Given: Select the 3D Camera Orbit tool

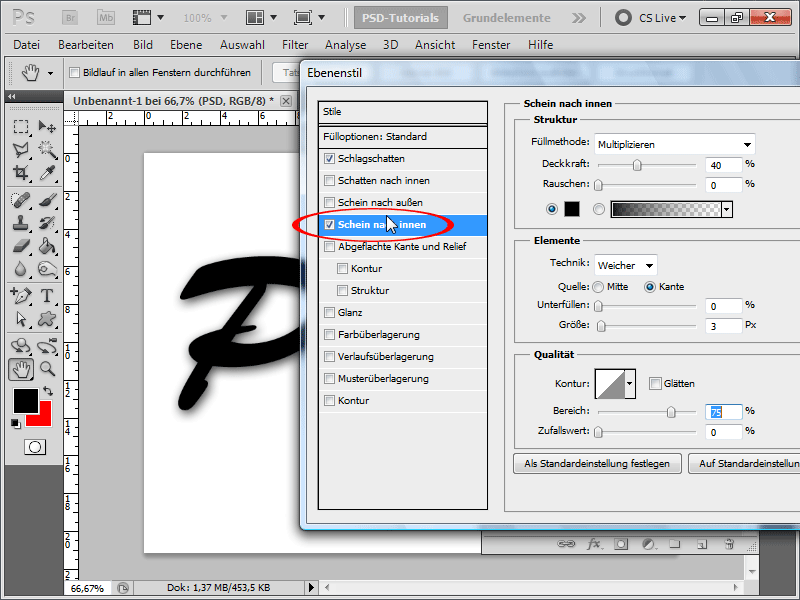Looking at the screenshot, I should click(47, 346).
